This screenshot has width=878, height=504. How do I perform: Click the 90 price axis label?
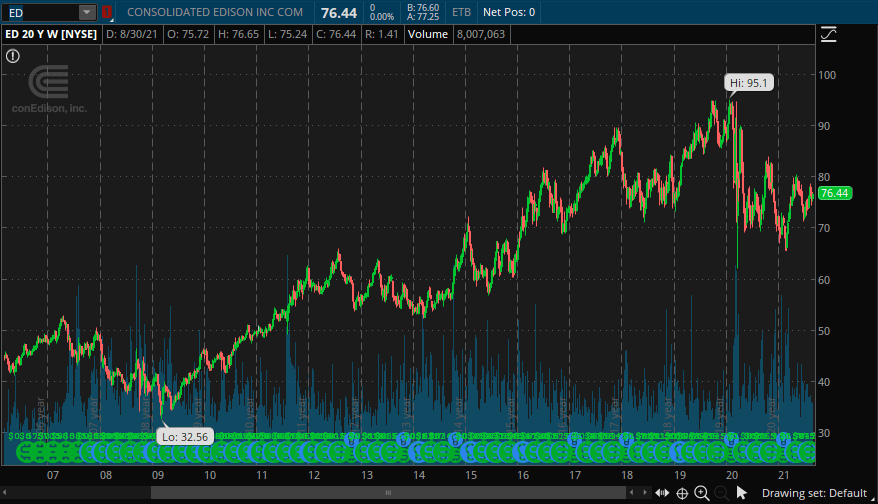[824, 126]
